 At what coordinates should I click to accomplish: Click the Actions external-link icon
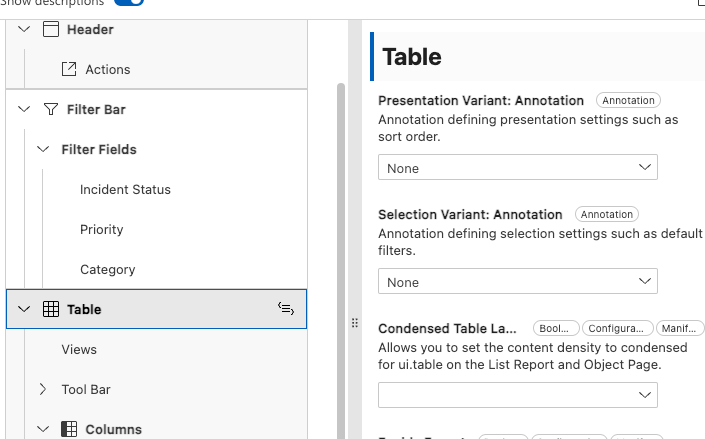pos(69,70)
